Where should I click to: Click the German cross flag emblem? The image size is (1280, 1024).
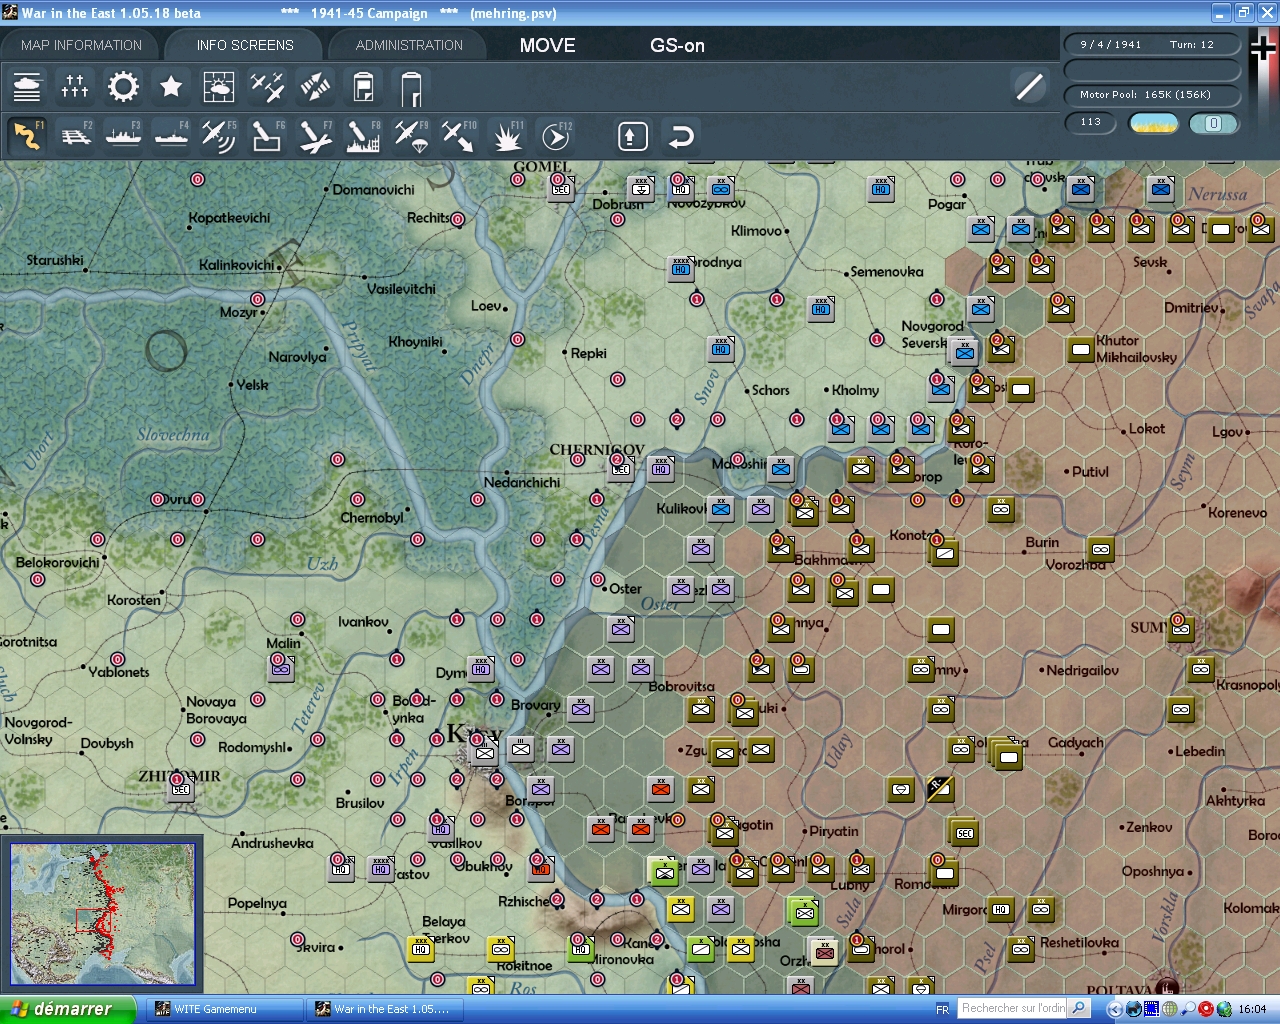point(1263,50)
